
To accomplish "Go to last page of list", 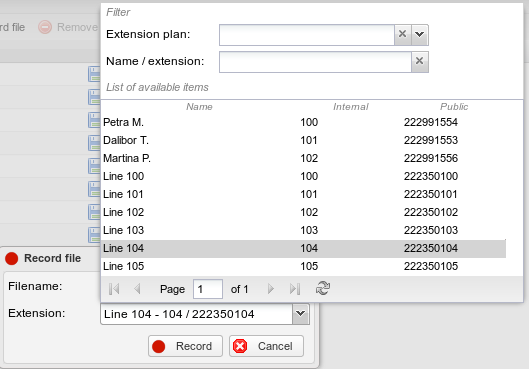I will [295, 289].
